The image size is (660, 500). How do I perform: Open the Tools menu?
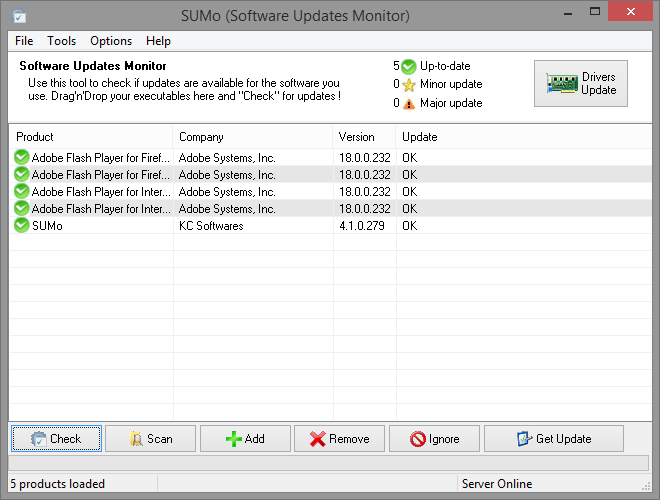pyautogui.click(x=61, y=41)
